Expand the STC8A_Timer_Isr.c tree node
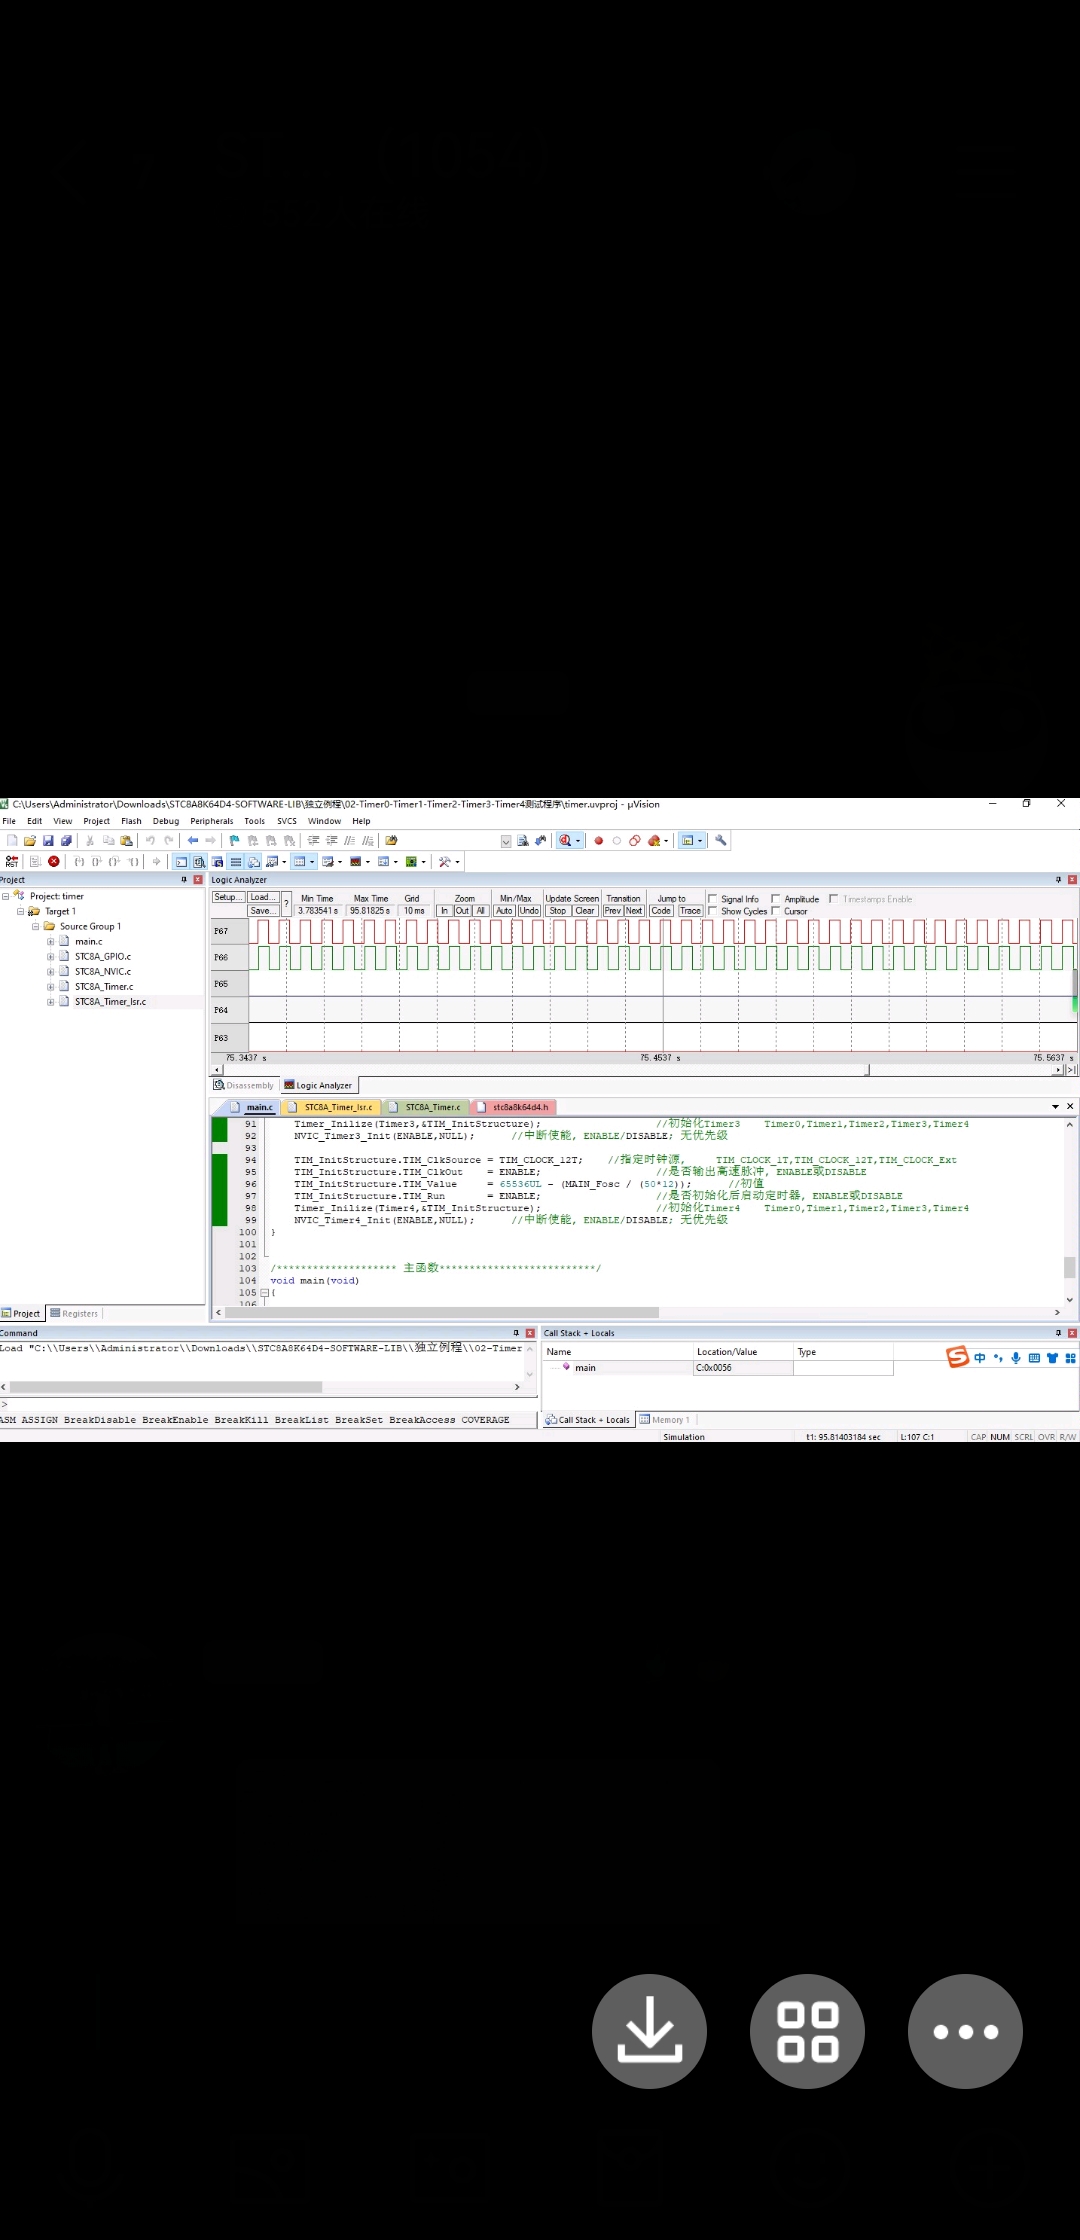The height and width of the screenshot is (2240, 1080). tap(50, 1002)
